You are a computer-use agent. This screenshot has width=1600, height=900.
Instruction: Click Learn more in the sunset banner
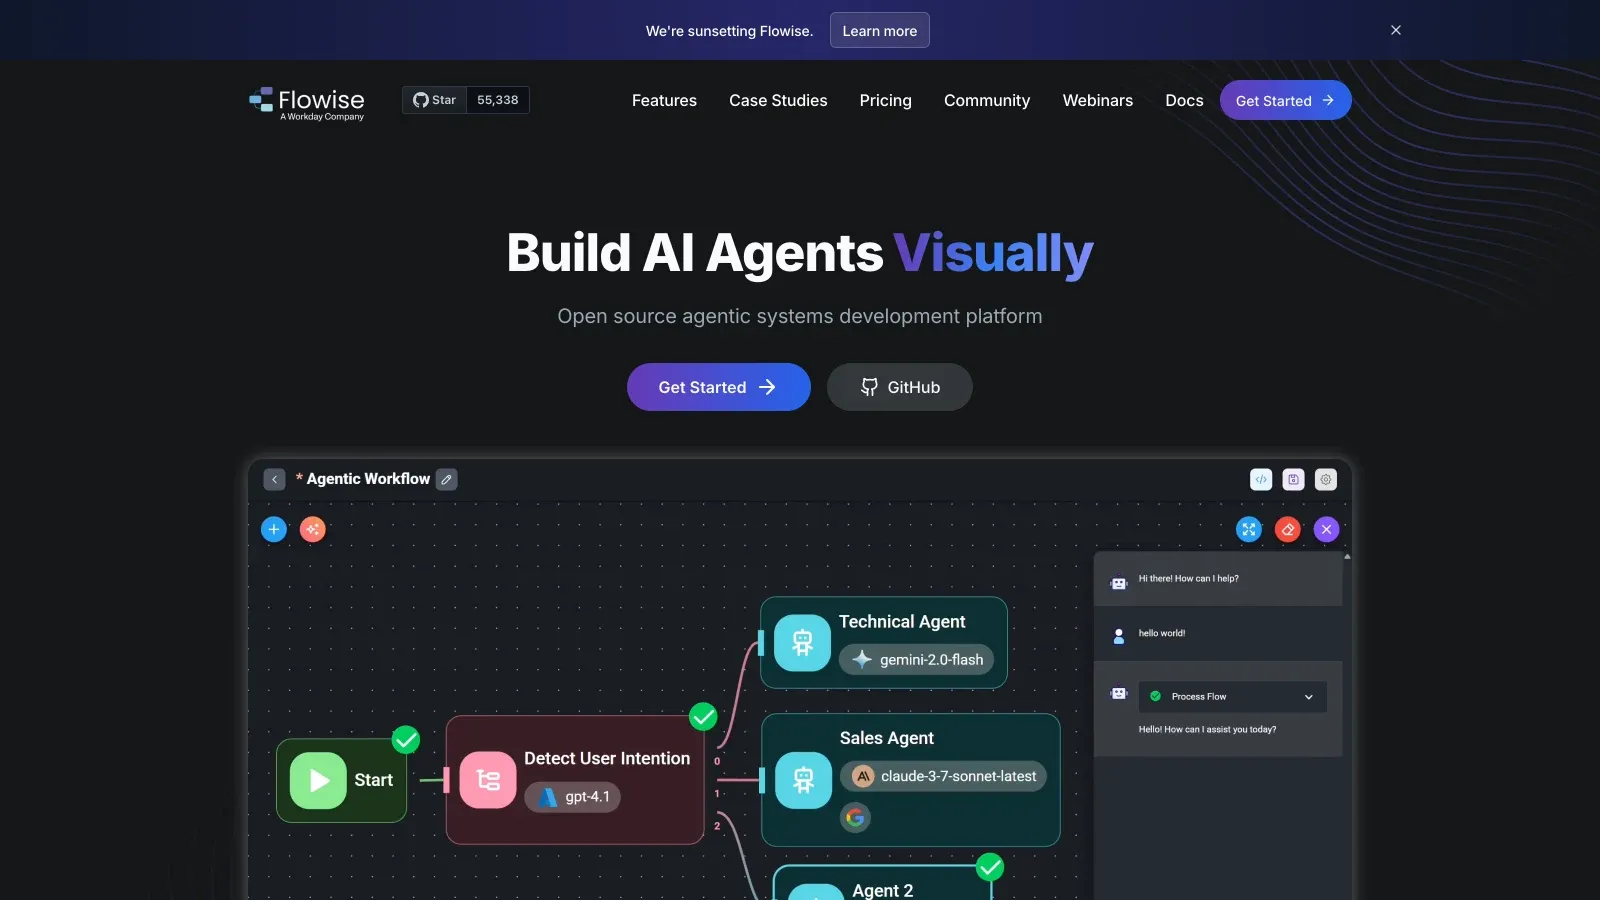pos(880,30)
